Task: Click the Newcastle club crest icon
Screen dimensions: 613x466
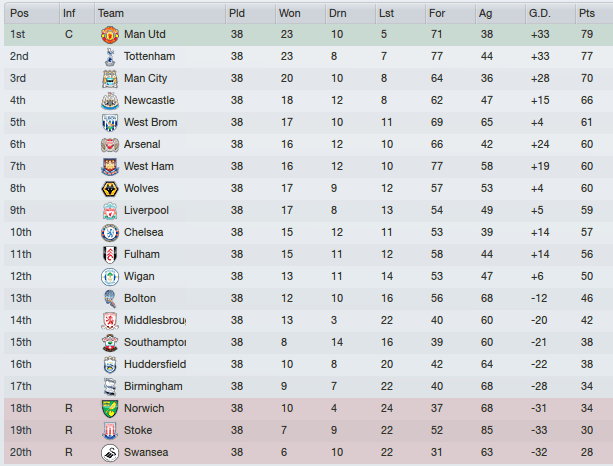Action: 109,101
